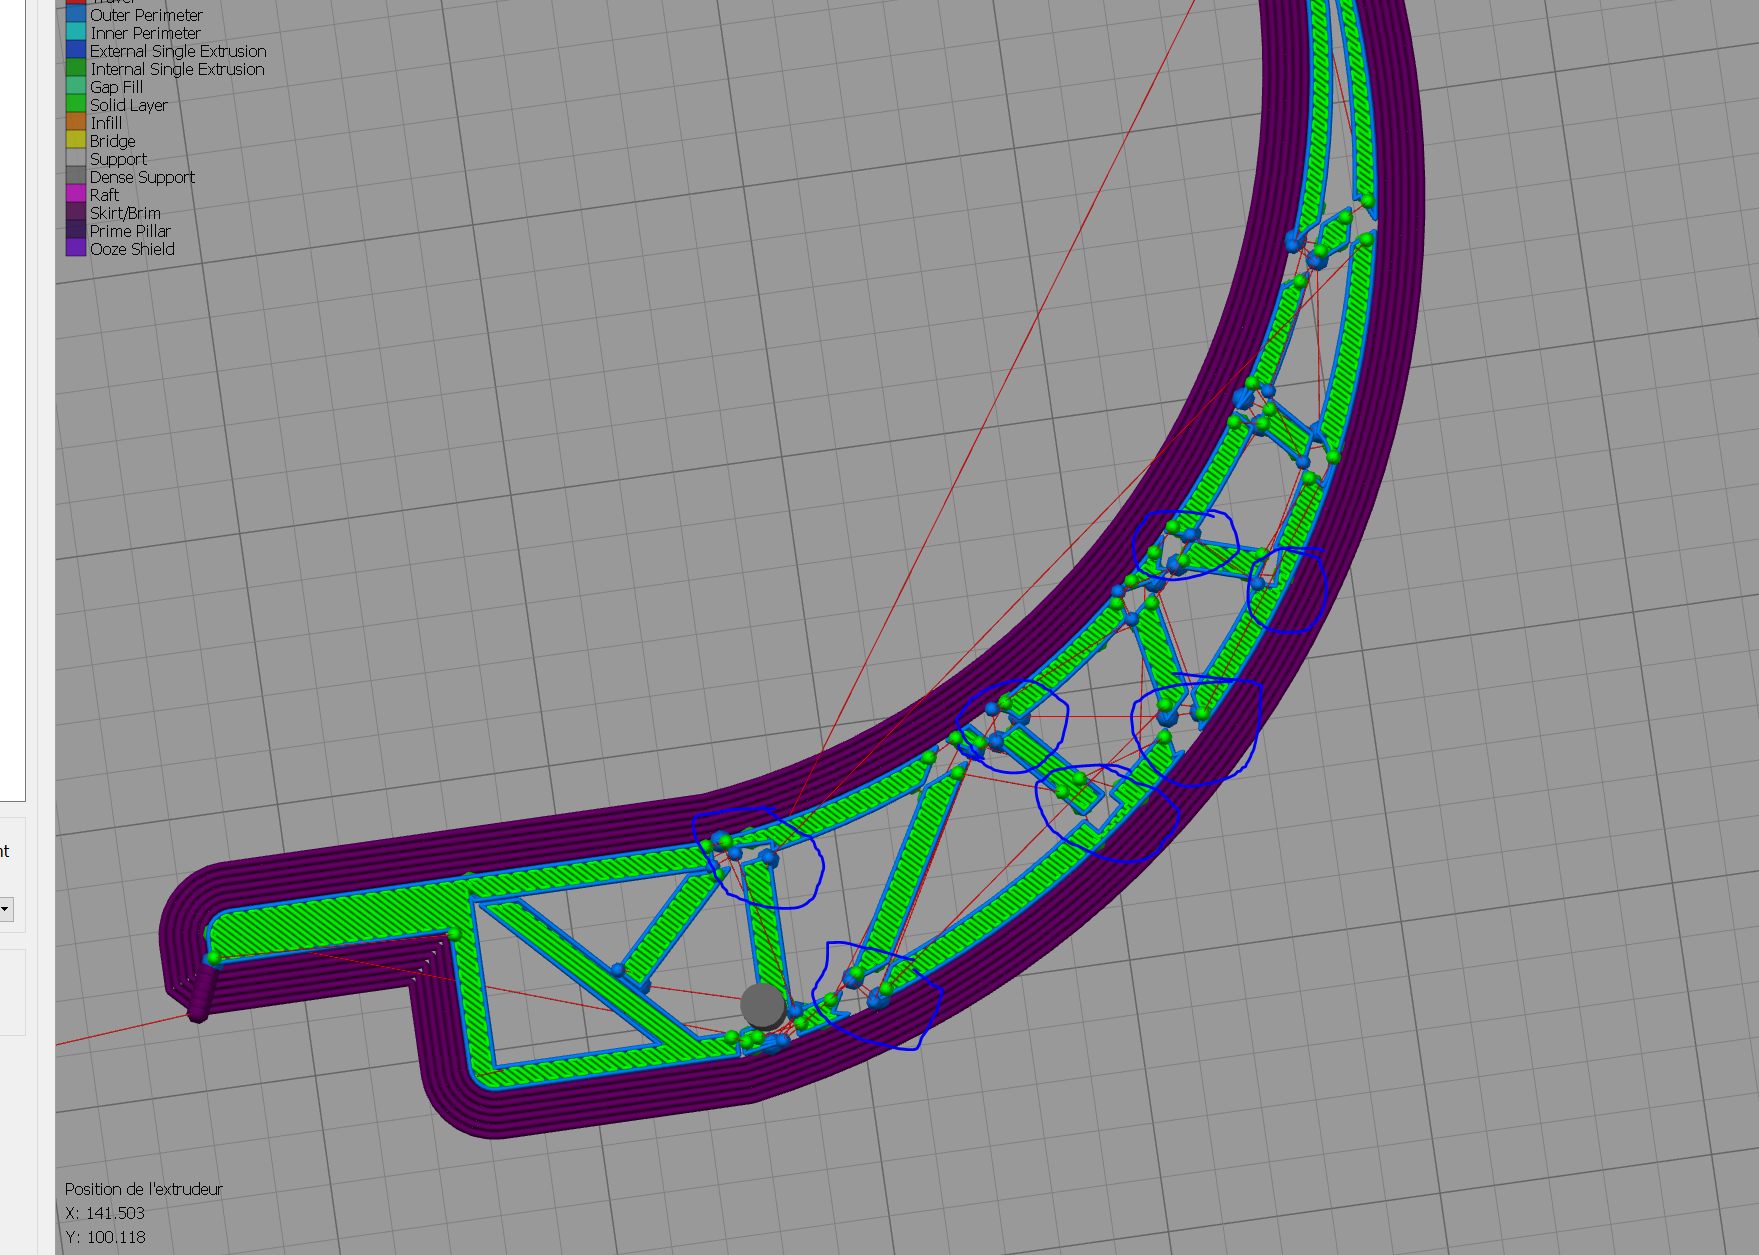Click the "Gap Fill" legend label
This screenshot has height=1255, width=1759.
(116, 87)
